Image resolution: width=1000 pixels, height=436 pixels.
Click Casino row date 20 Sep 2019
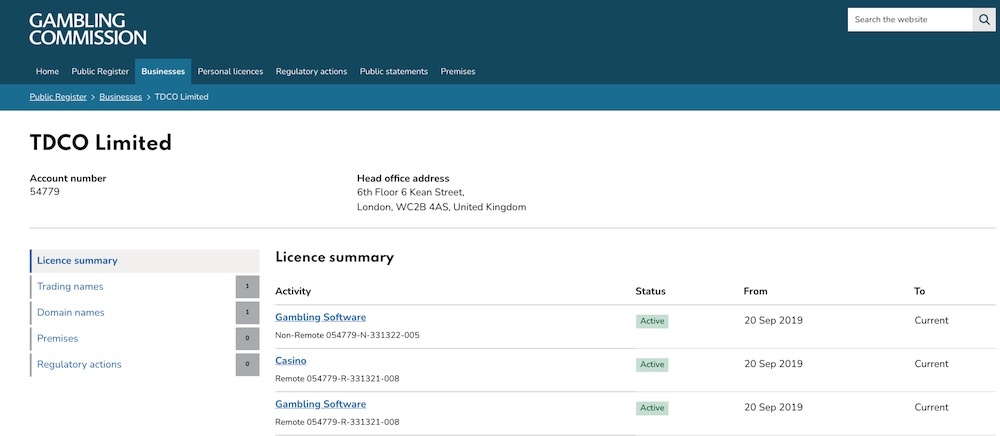coord(774,364)
